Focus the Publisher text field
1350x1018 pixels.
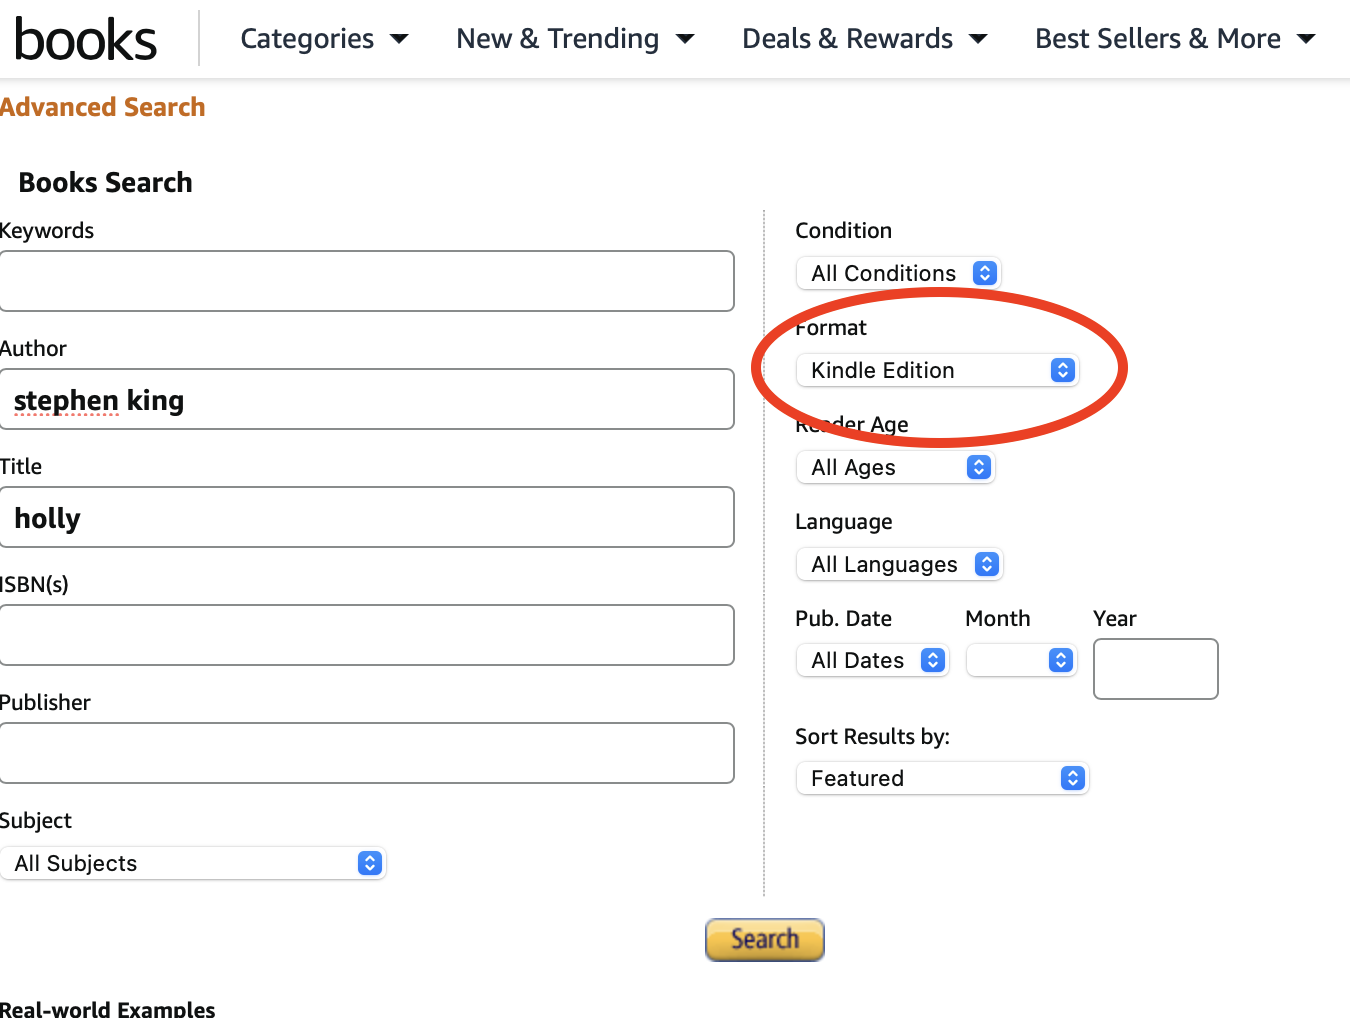pyautogui.click(x=367, y=753)
